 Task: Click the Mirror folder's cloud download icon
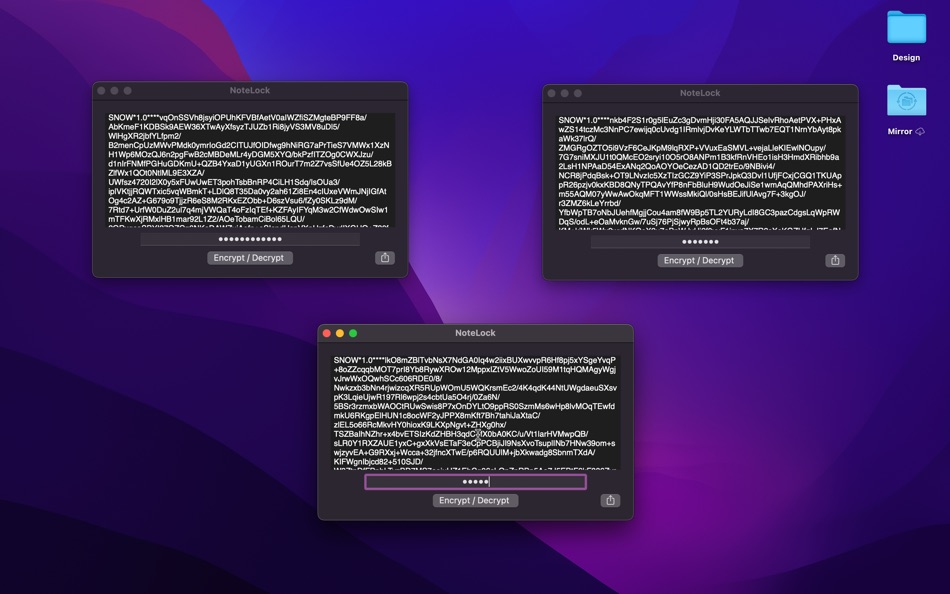tap(920, 131)
